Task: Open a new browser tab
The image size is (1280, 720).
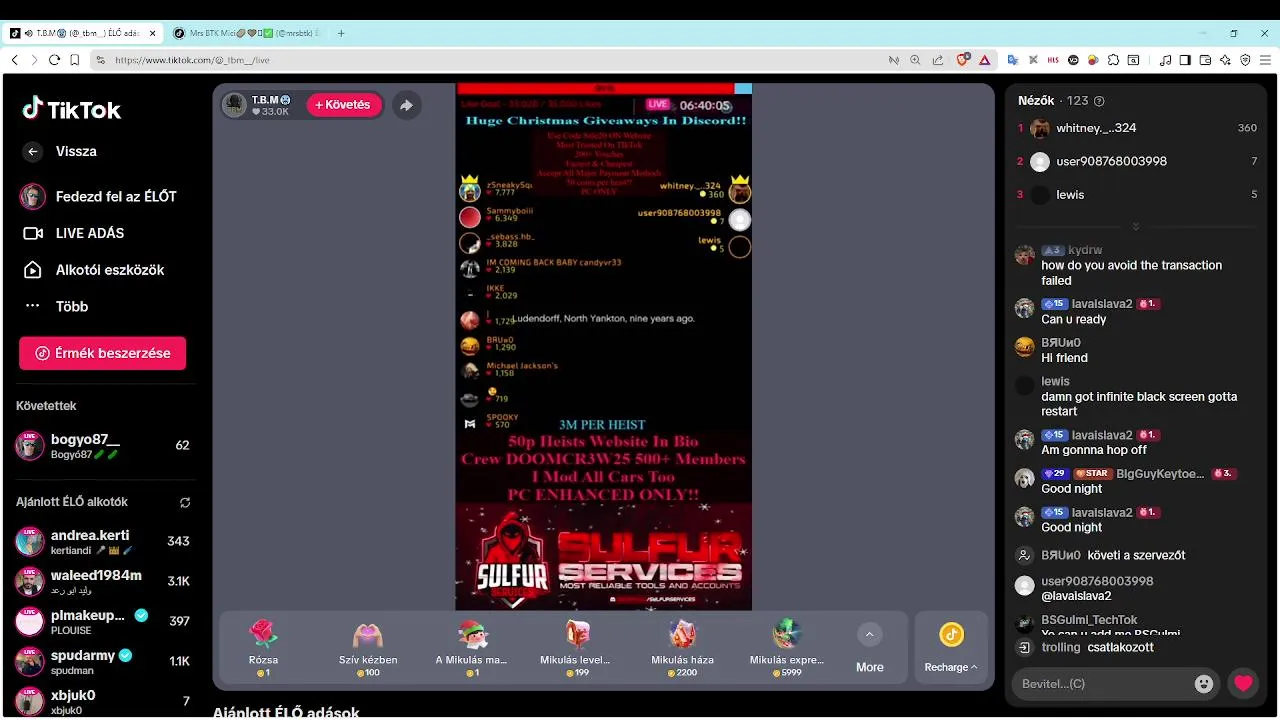Action: [x=341, y=33]
